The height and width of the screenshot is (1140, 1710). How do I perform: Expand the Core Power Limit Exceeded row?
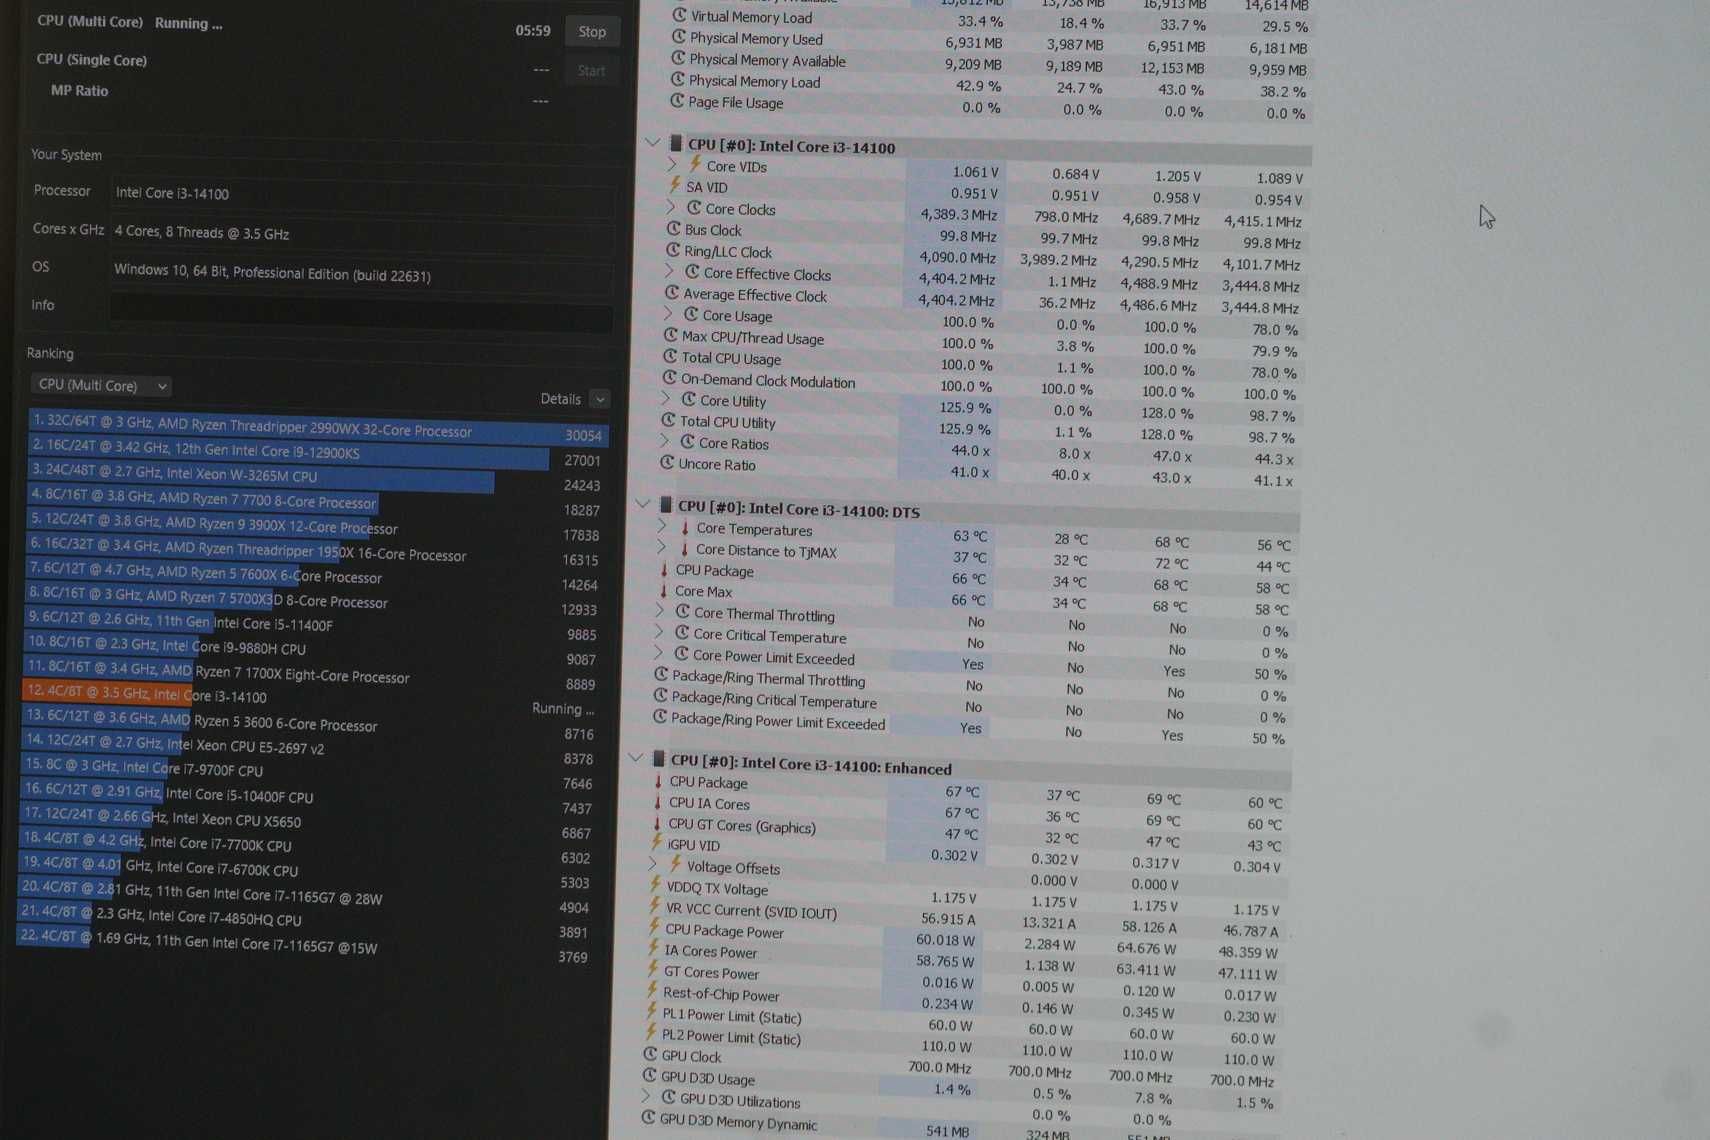click(659, 653)
